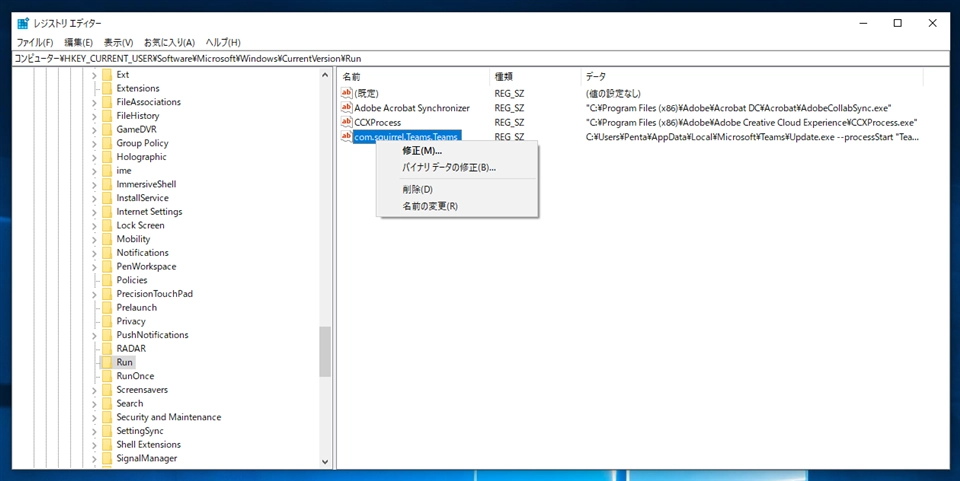Click the folder icon of RunOnce

(107, 376)
